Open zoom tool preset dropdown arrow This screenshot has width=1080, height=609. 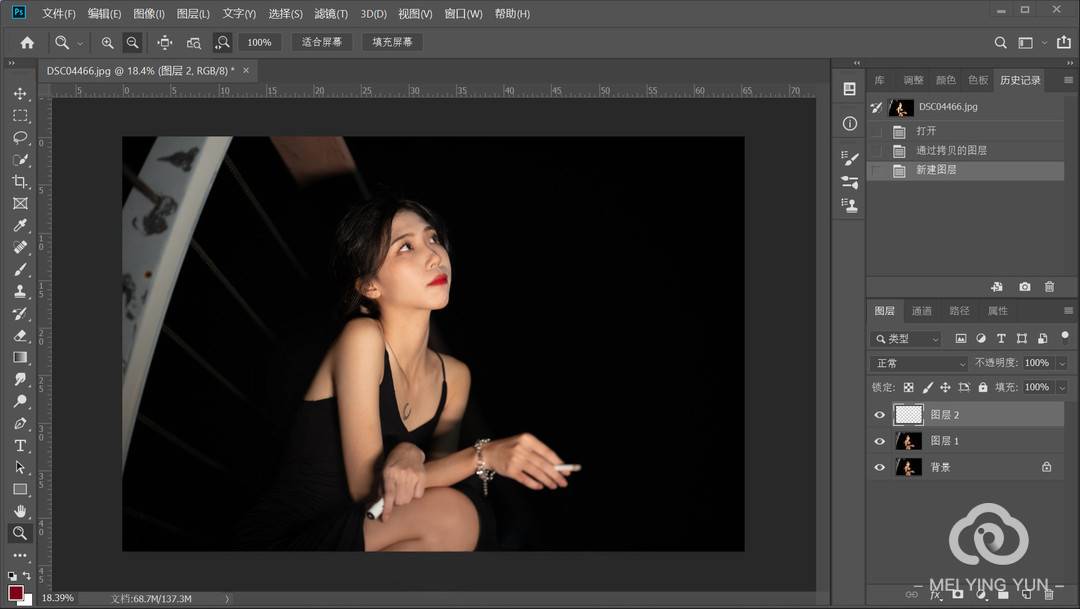[80, 43]
